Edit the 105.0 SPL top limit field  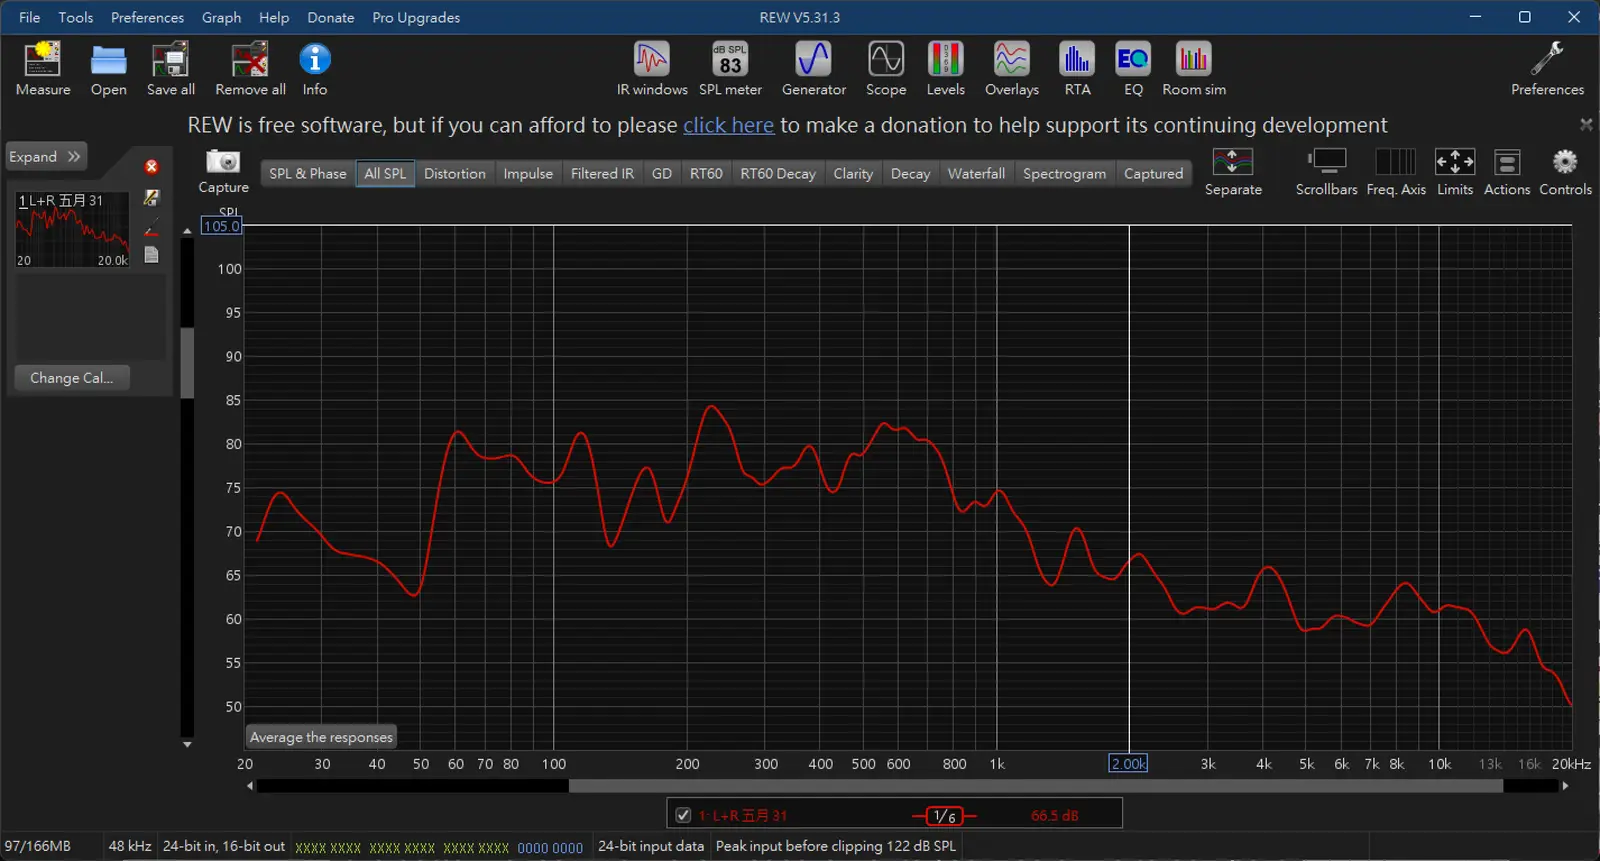pos(221,226)
